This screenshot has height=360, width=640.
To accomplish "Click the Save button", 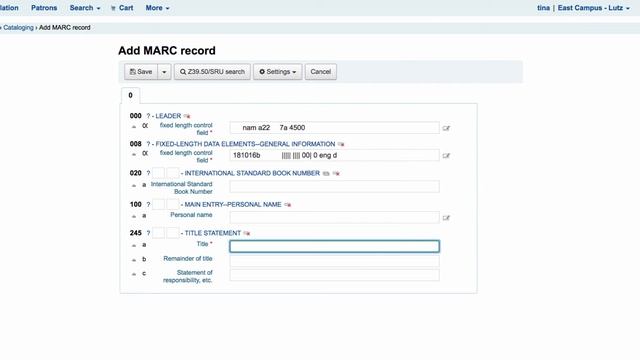I will (141, 72).
